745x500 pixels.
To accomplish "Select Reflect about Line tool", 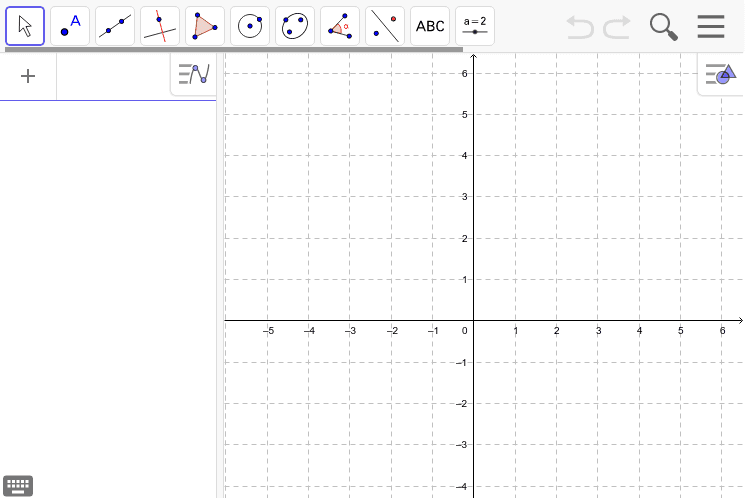I will (x=385, y=26).
